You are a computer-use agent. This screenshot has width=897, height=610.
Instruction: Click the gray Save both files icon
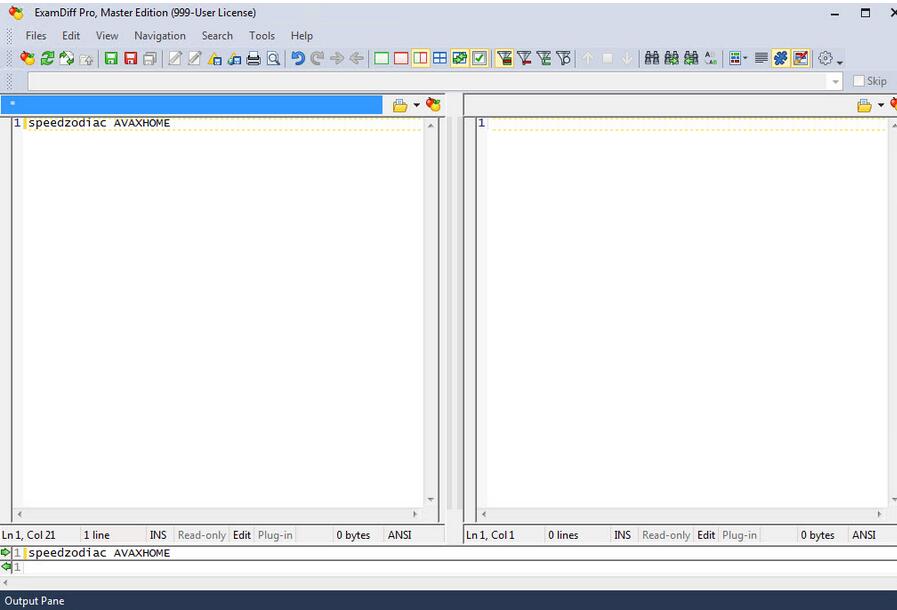tap(150, 58)
